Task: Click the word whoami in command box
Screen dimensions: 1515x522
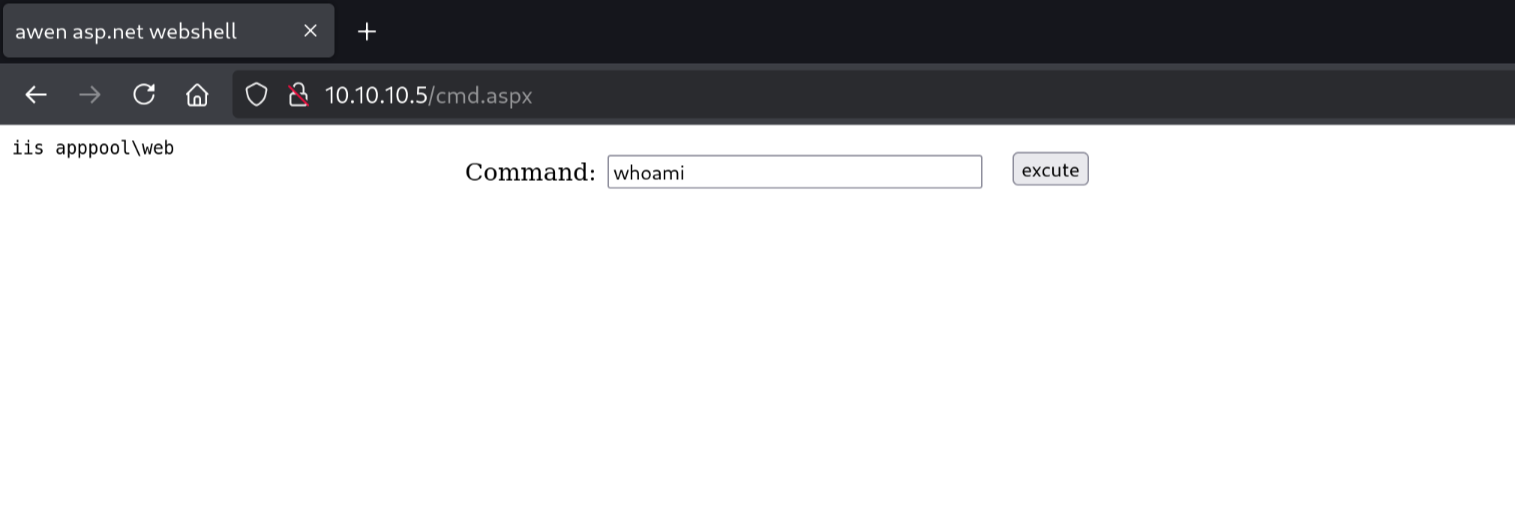Action: 649,173
